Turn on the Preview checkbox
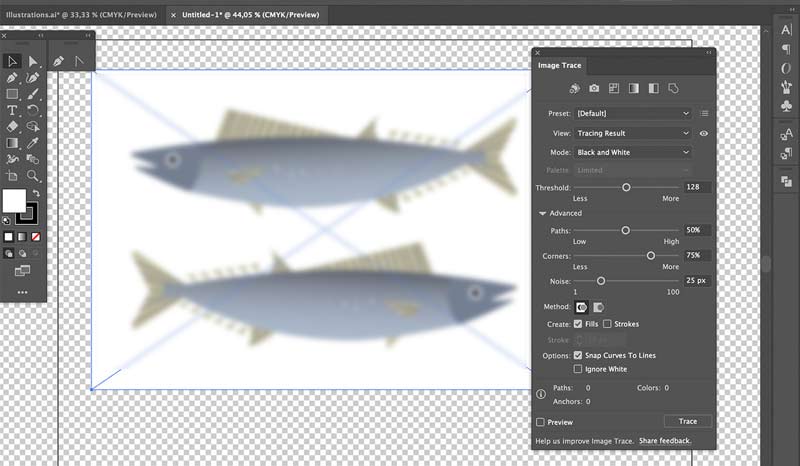The image size is (800, 466). (541, 422)
